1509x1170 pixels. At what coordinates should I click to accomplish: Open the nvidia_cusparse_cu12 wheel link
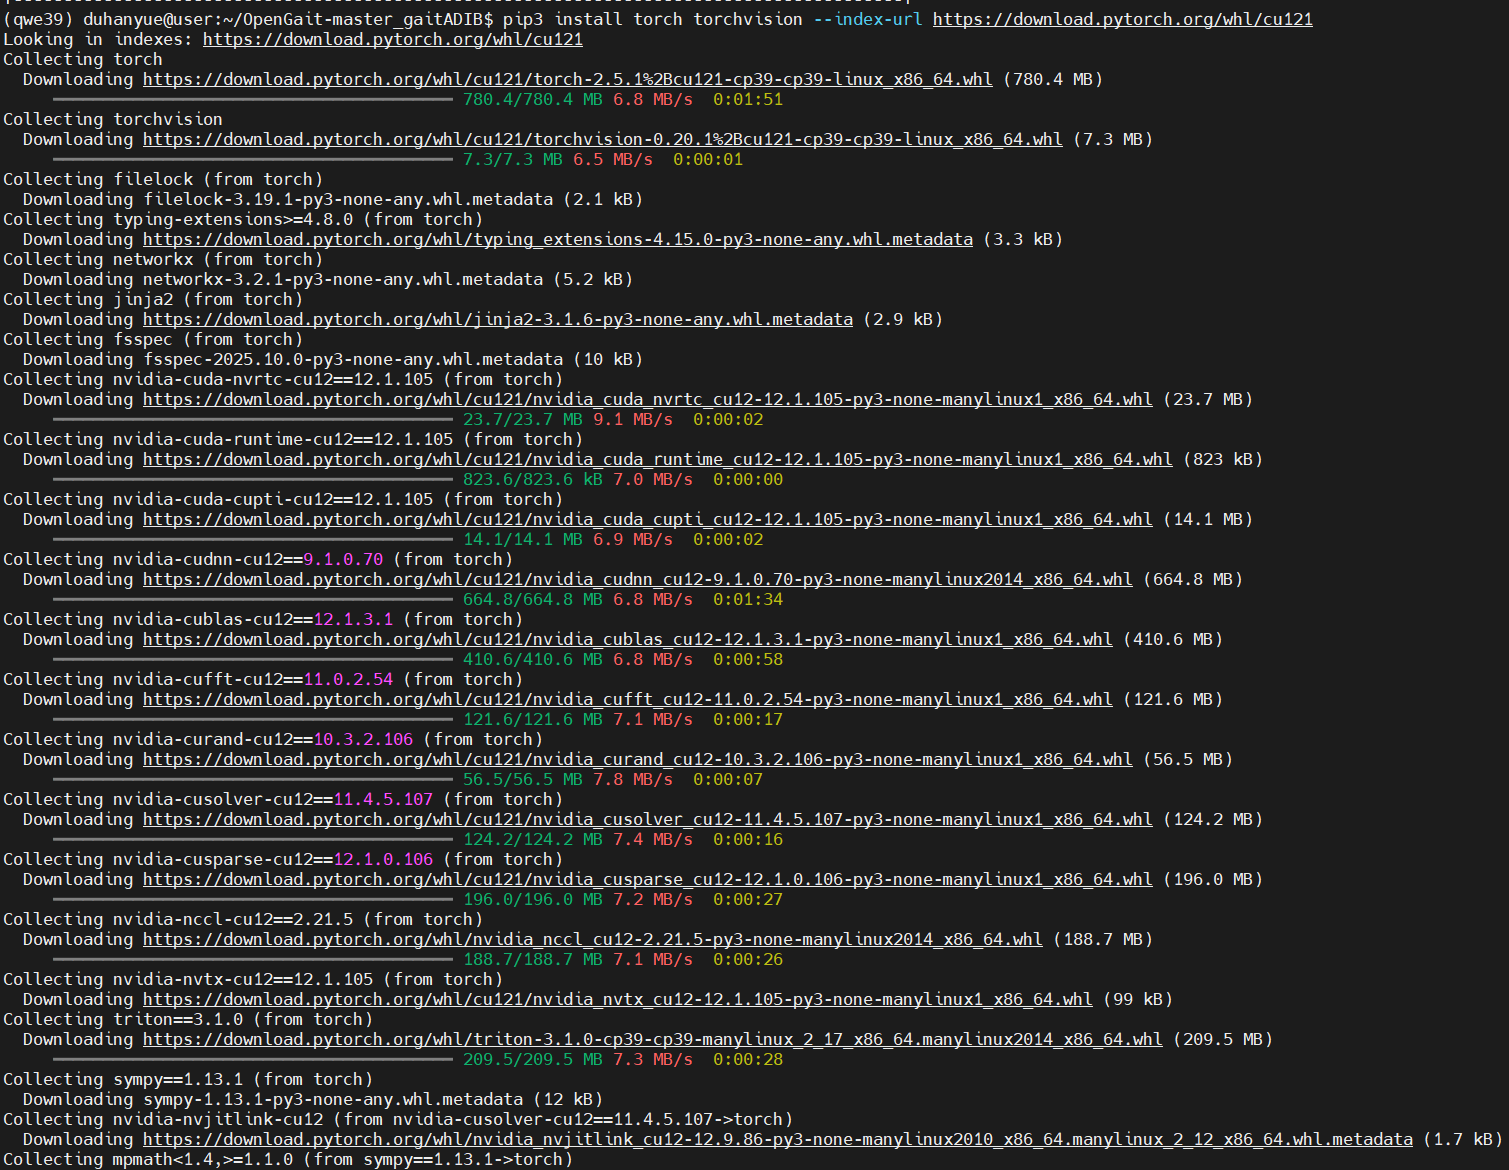[x=647, y=879]
